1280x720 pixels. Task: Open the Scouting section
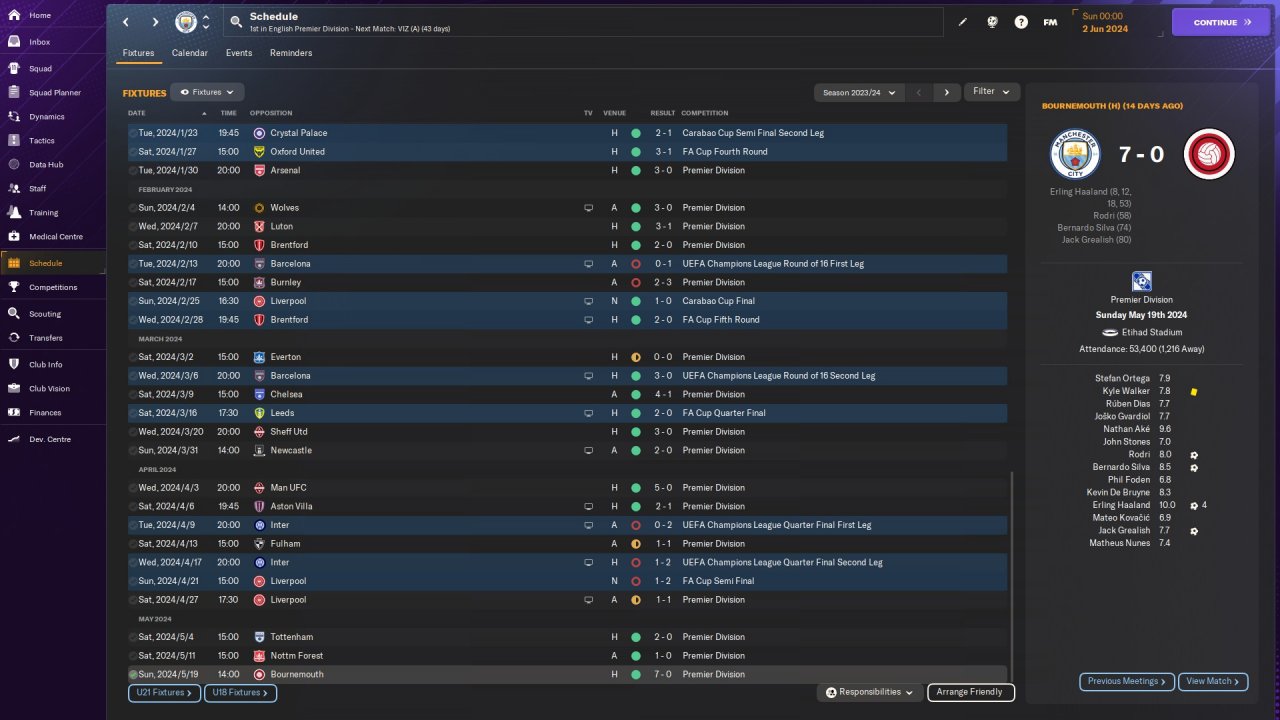tap(53, 313)
